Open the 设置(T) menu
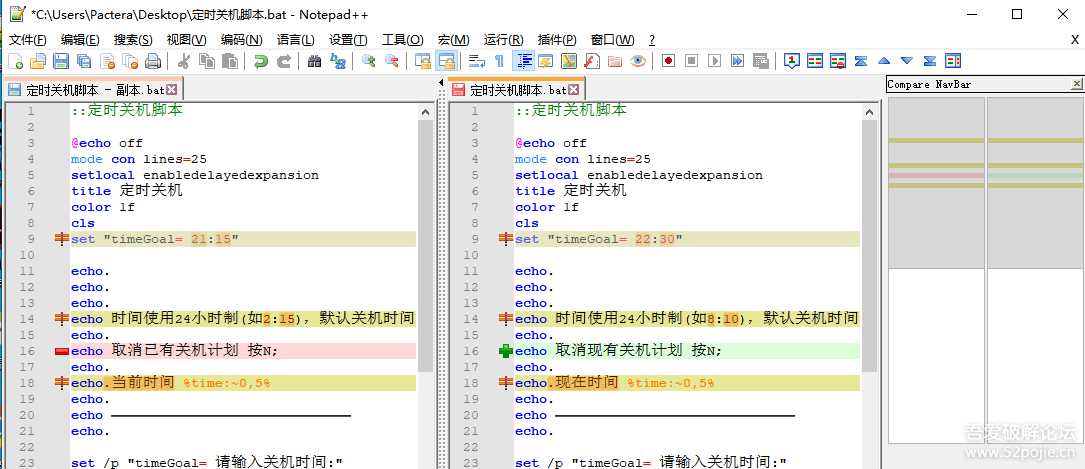 pos(348,39)
